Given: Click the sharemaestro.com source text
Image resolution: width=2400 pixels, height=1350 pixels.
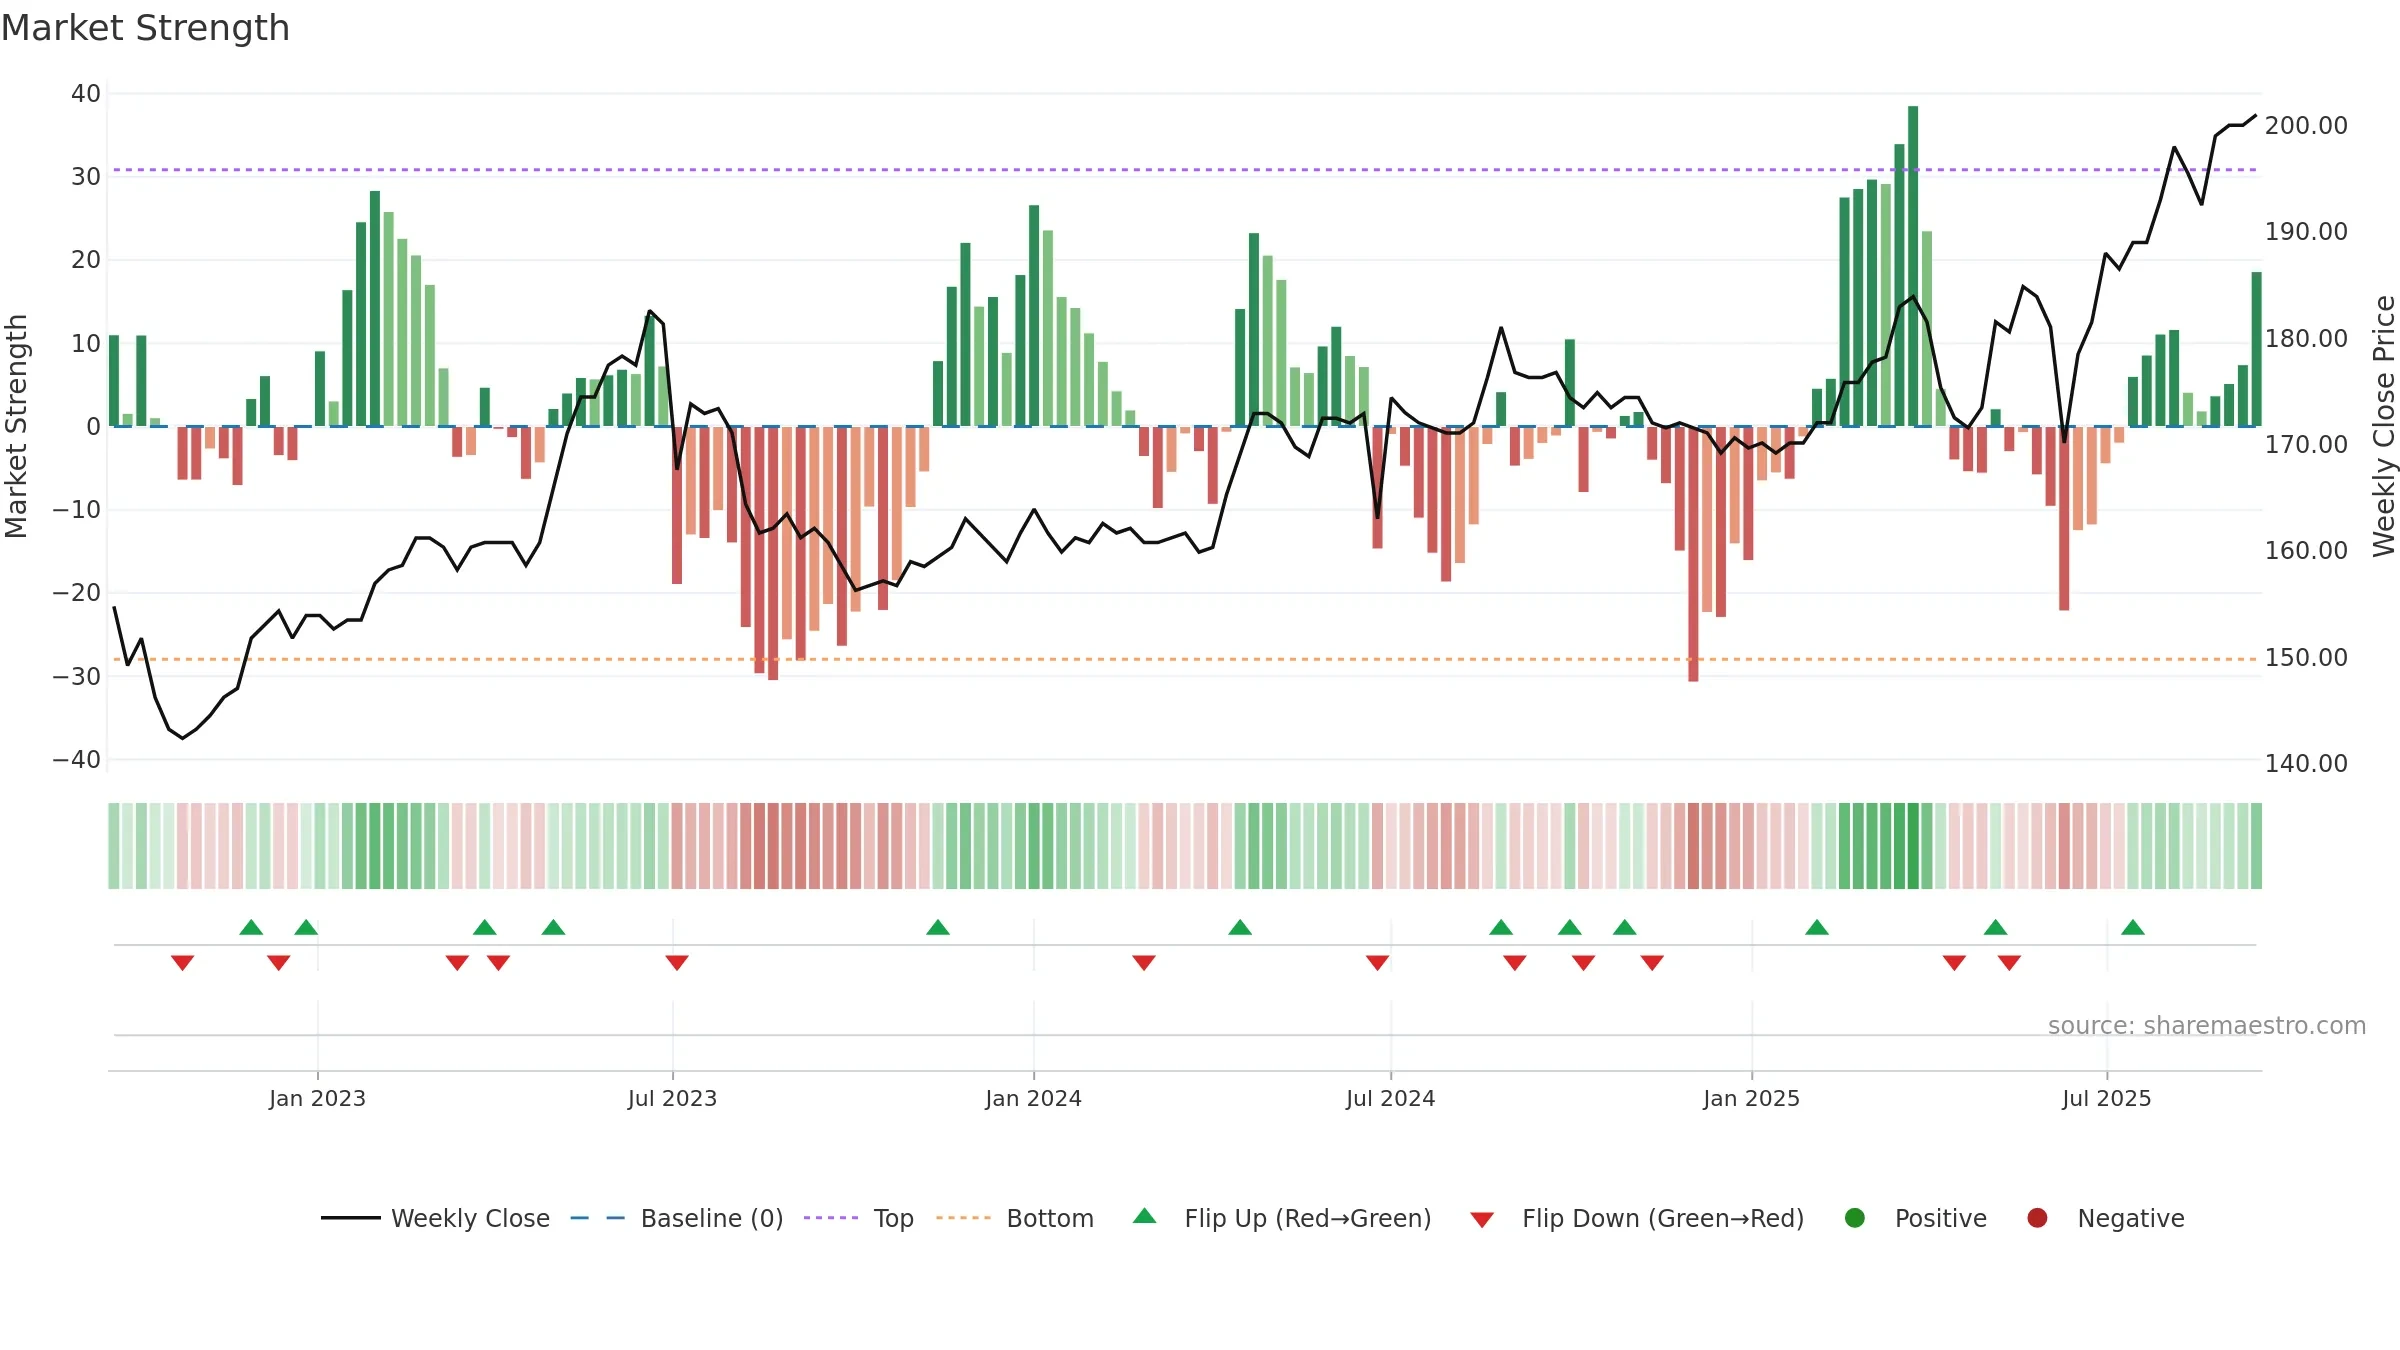Looking at the screenshot, I should tap(2207, 1026).
